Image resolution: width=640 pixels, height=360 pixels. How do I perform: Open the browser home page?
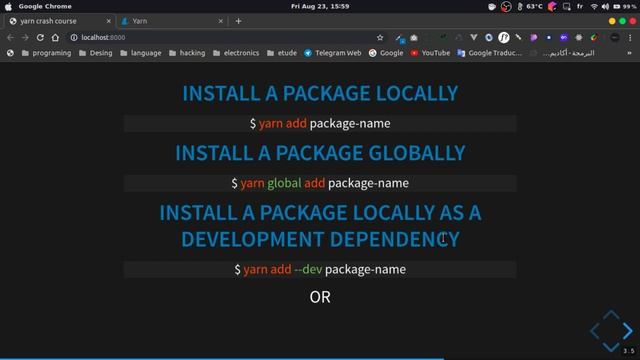point(55,38)
